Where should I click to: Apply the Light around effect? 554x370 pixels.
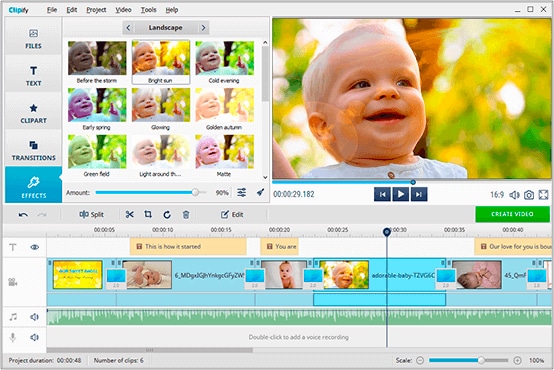[x=160, y=155]
